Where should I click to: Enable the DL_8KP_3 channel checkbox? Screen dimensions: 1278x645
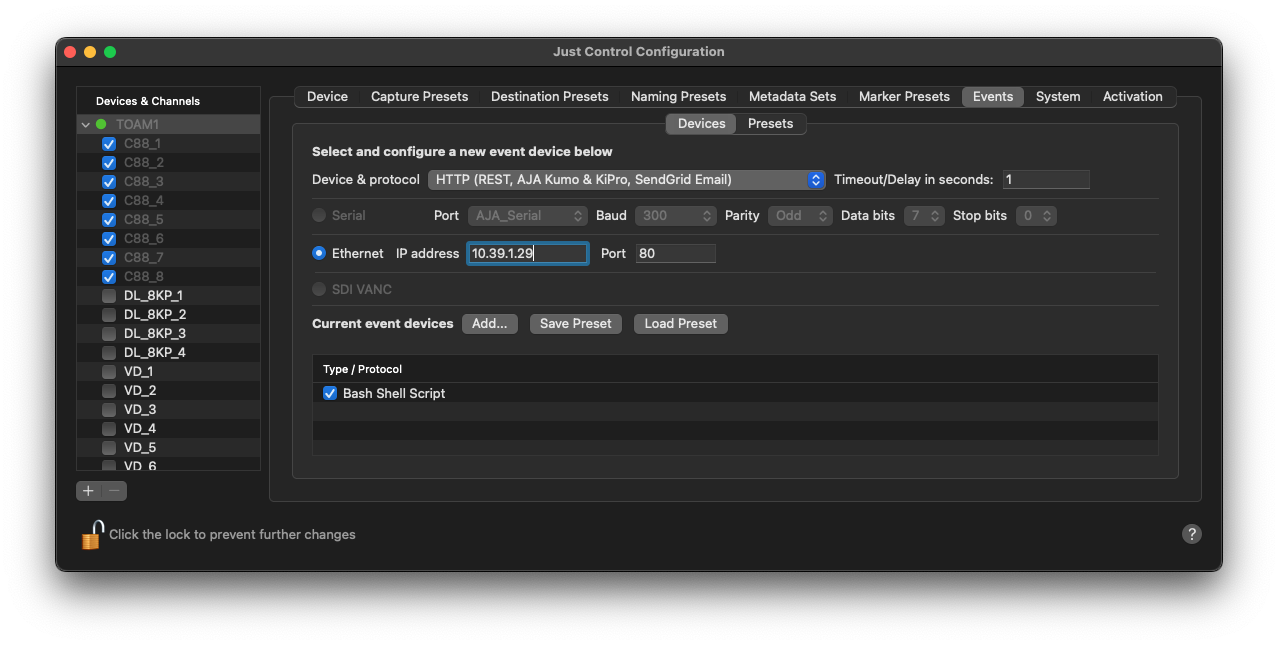[109, 334]
